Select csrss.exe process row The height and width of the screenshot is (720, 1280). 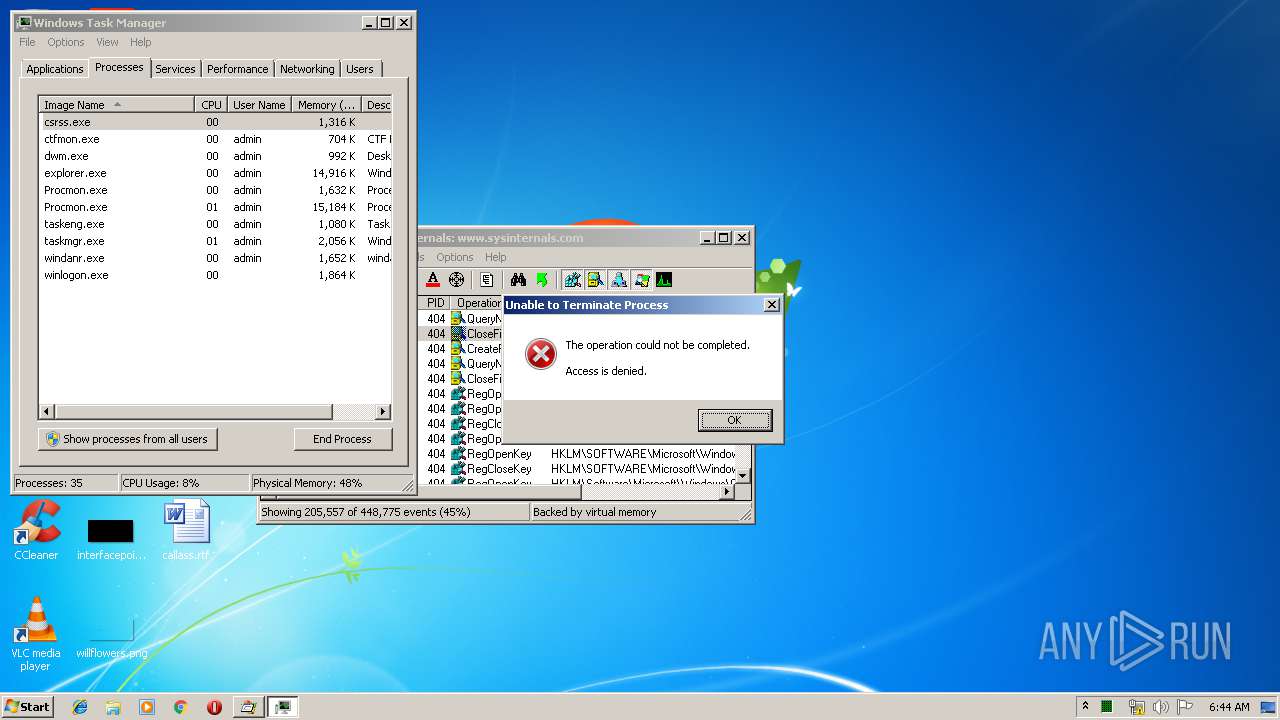click(x=215, y=122)
